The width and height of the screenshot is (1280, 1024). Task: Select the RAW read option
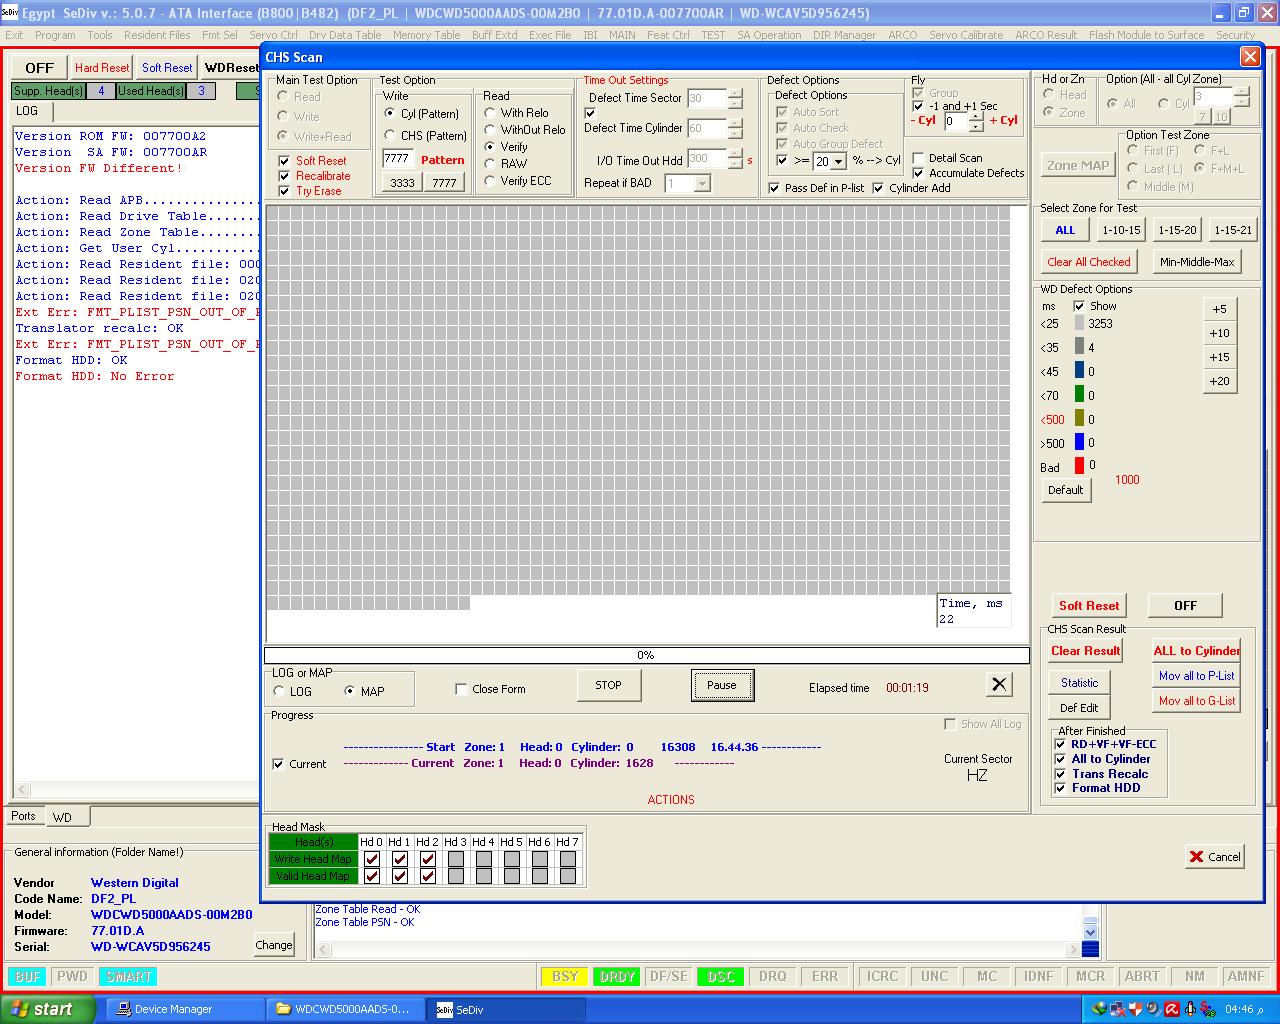coord(490,163)
